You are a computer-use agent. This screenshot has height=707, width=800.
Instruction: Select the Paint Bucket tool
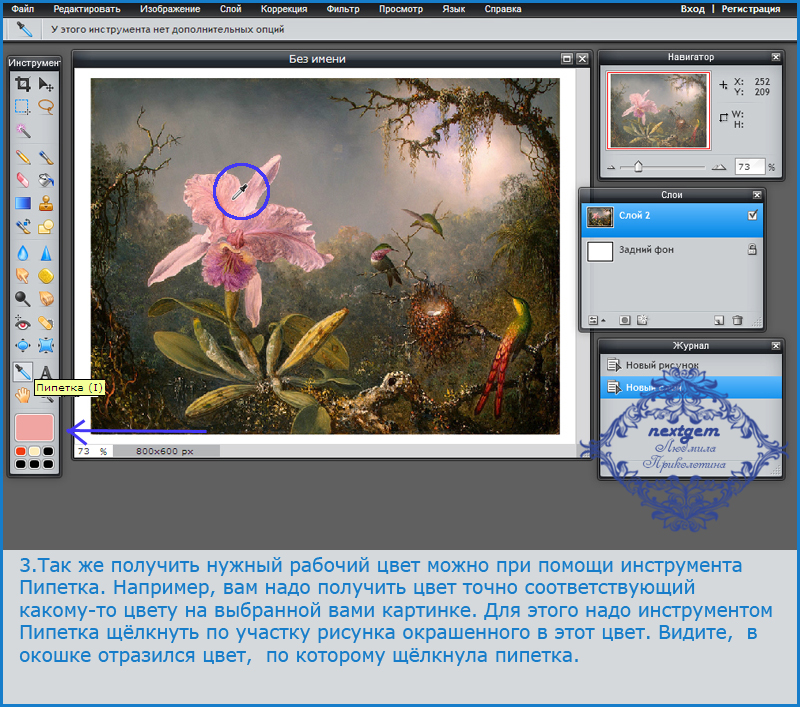click(46, 180)
